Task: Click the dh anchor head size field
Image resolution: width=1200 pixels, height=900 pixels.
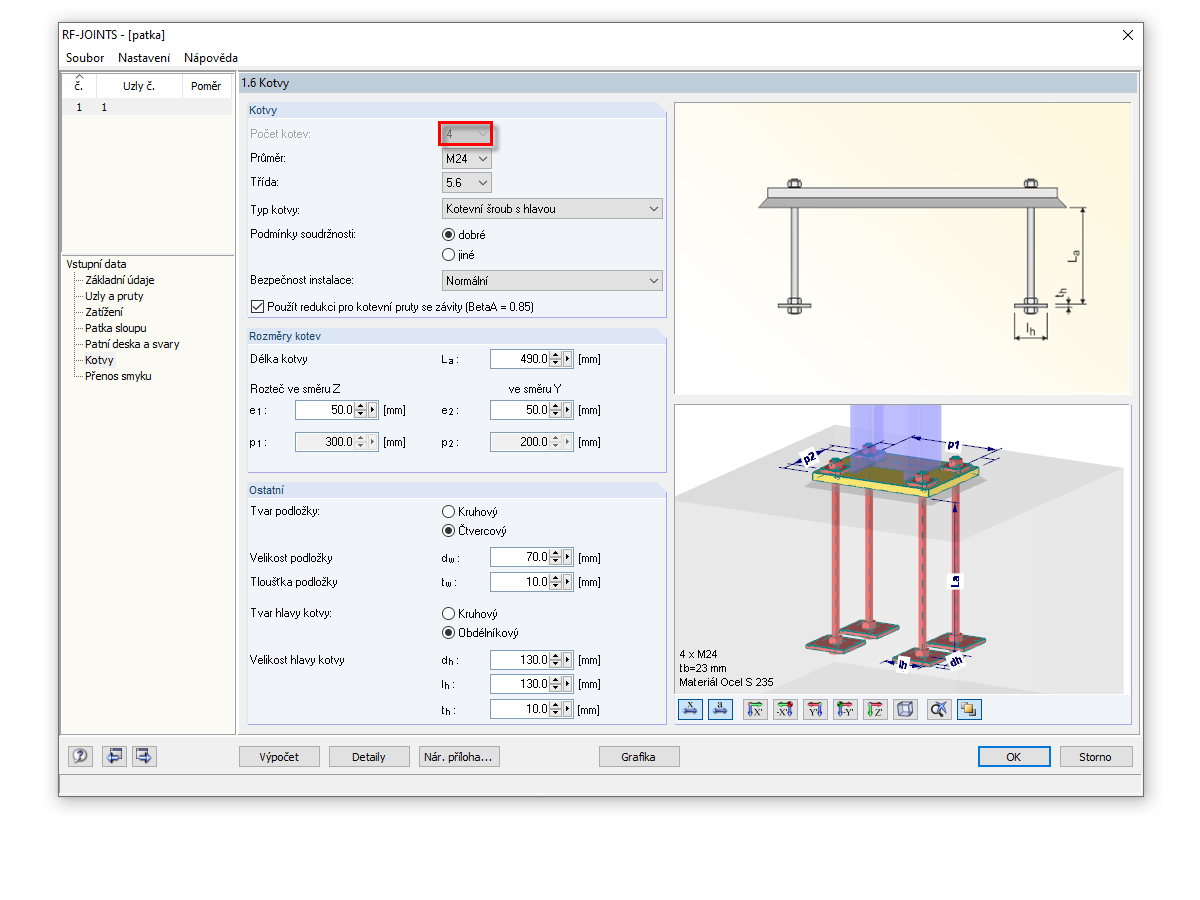Action: pos(521,660)
